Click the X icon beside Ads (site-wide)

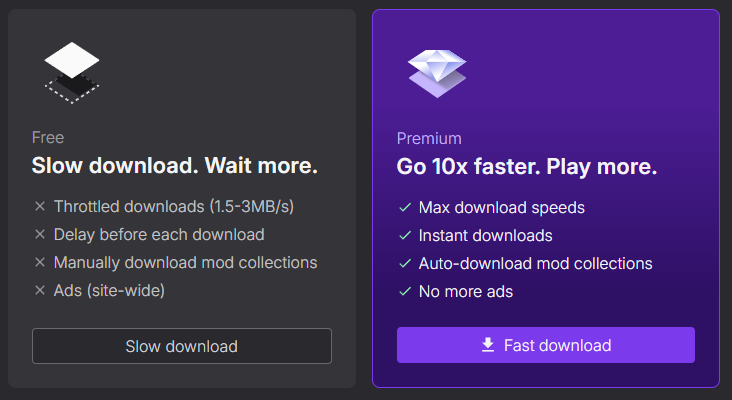click(40, 291)
